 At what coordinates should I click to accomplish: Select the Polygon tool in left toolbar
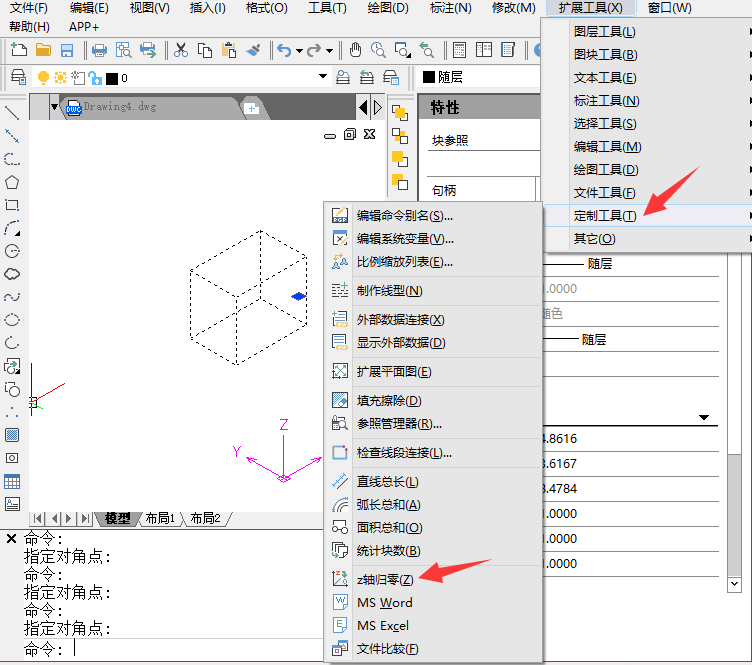click(x=12, y=182)
